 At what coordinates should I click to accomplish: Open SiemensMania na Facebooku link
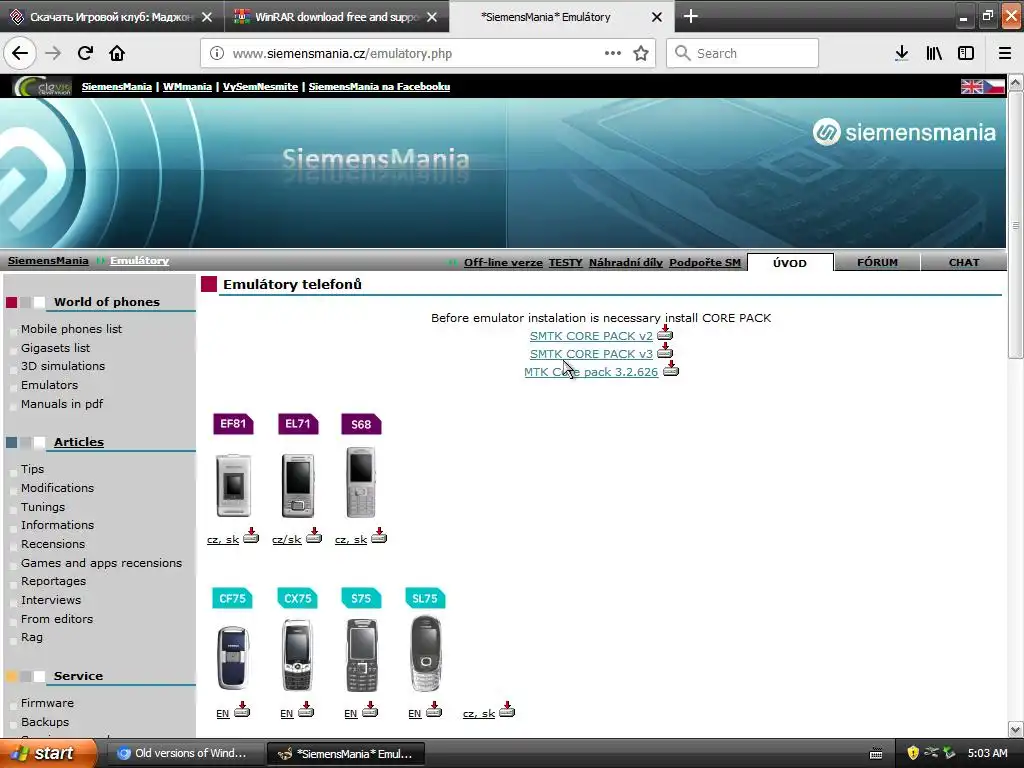[x=379, y=86]
